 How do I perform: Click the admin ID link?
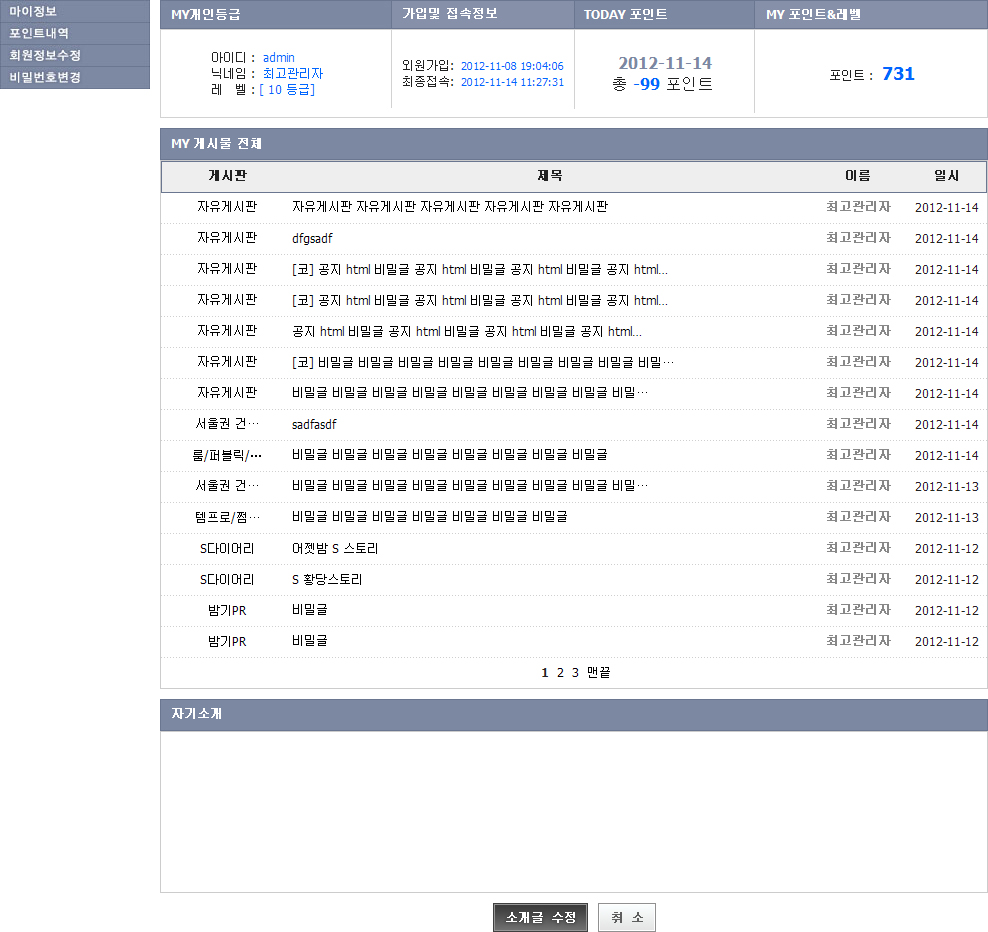(x=278, y=57)
